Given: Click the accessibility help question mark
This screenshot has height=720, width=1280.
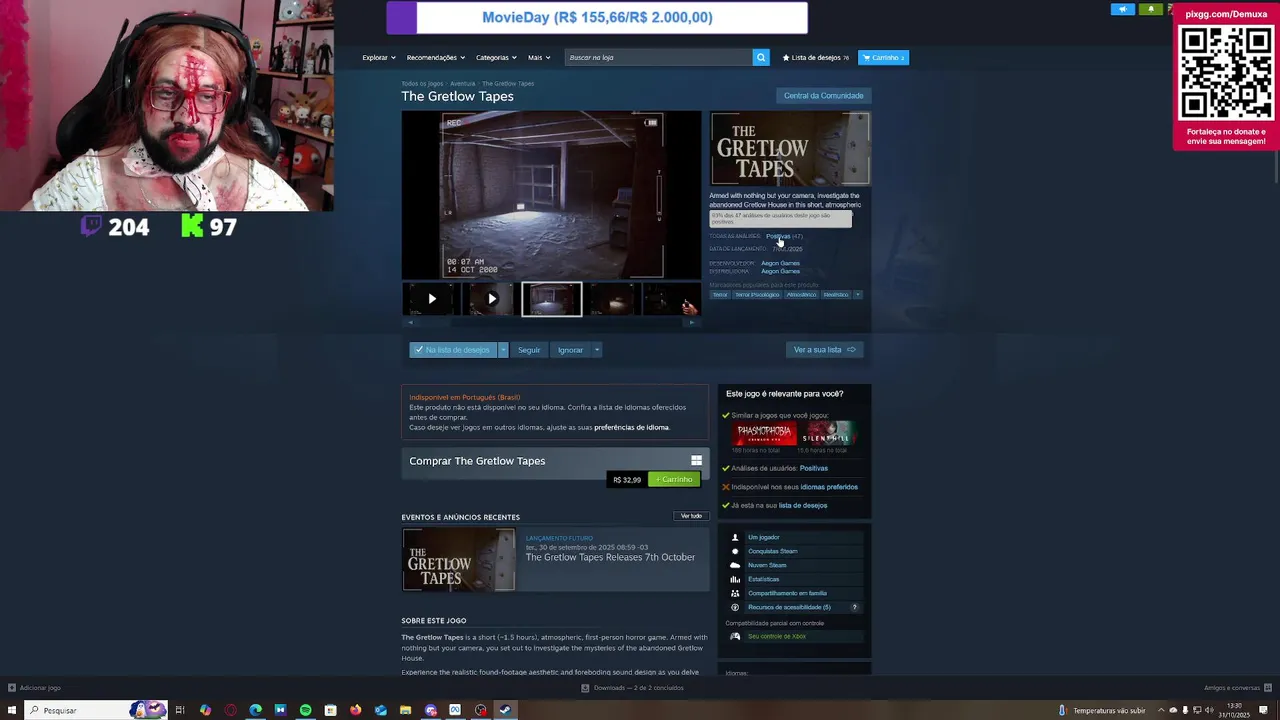Looking at the screenshot, I should coord(854,607).
